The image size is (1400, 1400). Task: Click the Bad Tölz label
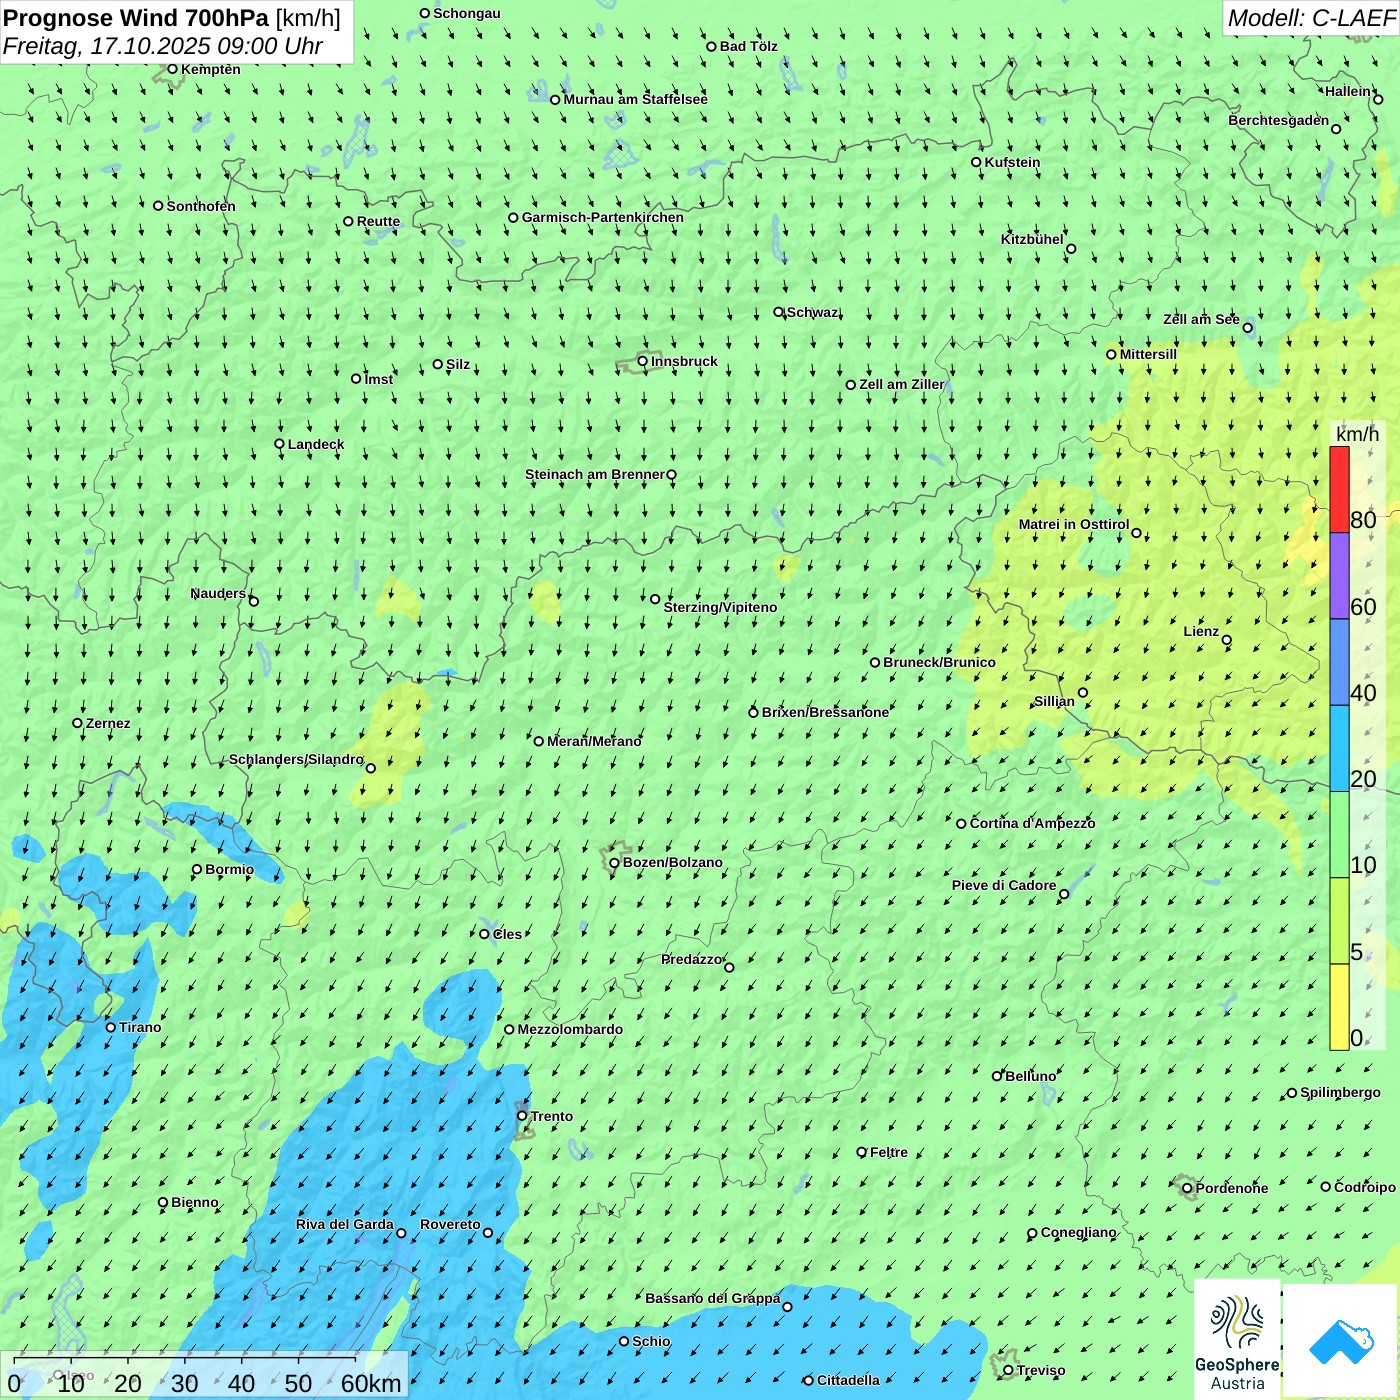click(x=749, y=46)
